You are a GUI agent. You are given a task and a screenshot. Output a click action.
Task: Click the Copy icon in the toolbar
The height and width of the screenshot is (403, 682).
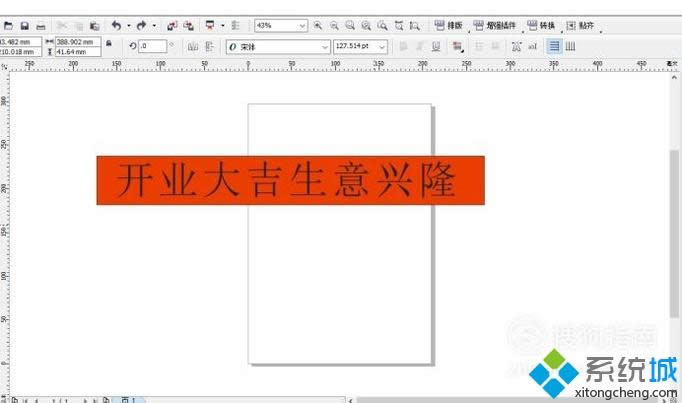tap(78, 26)
